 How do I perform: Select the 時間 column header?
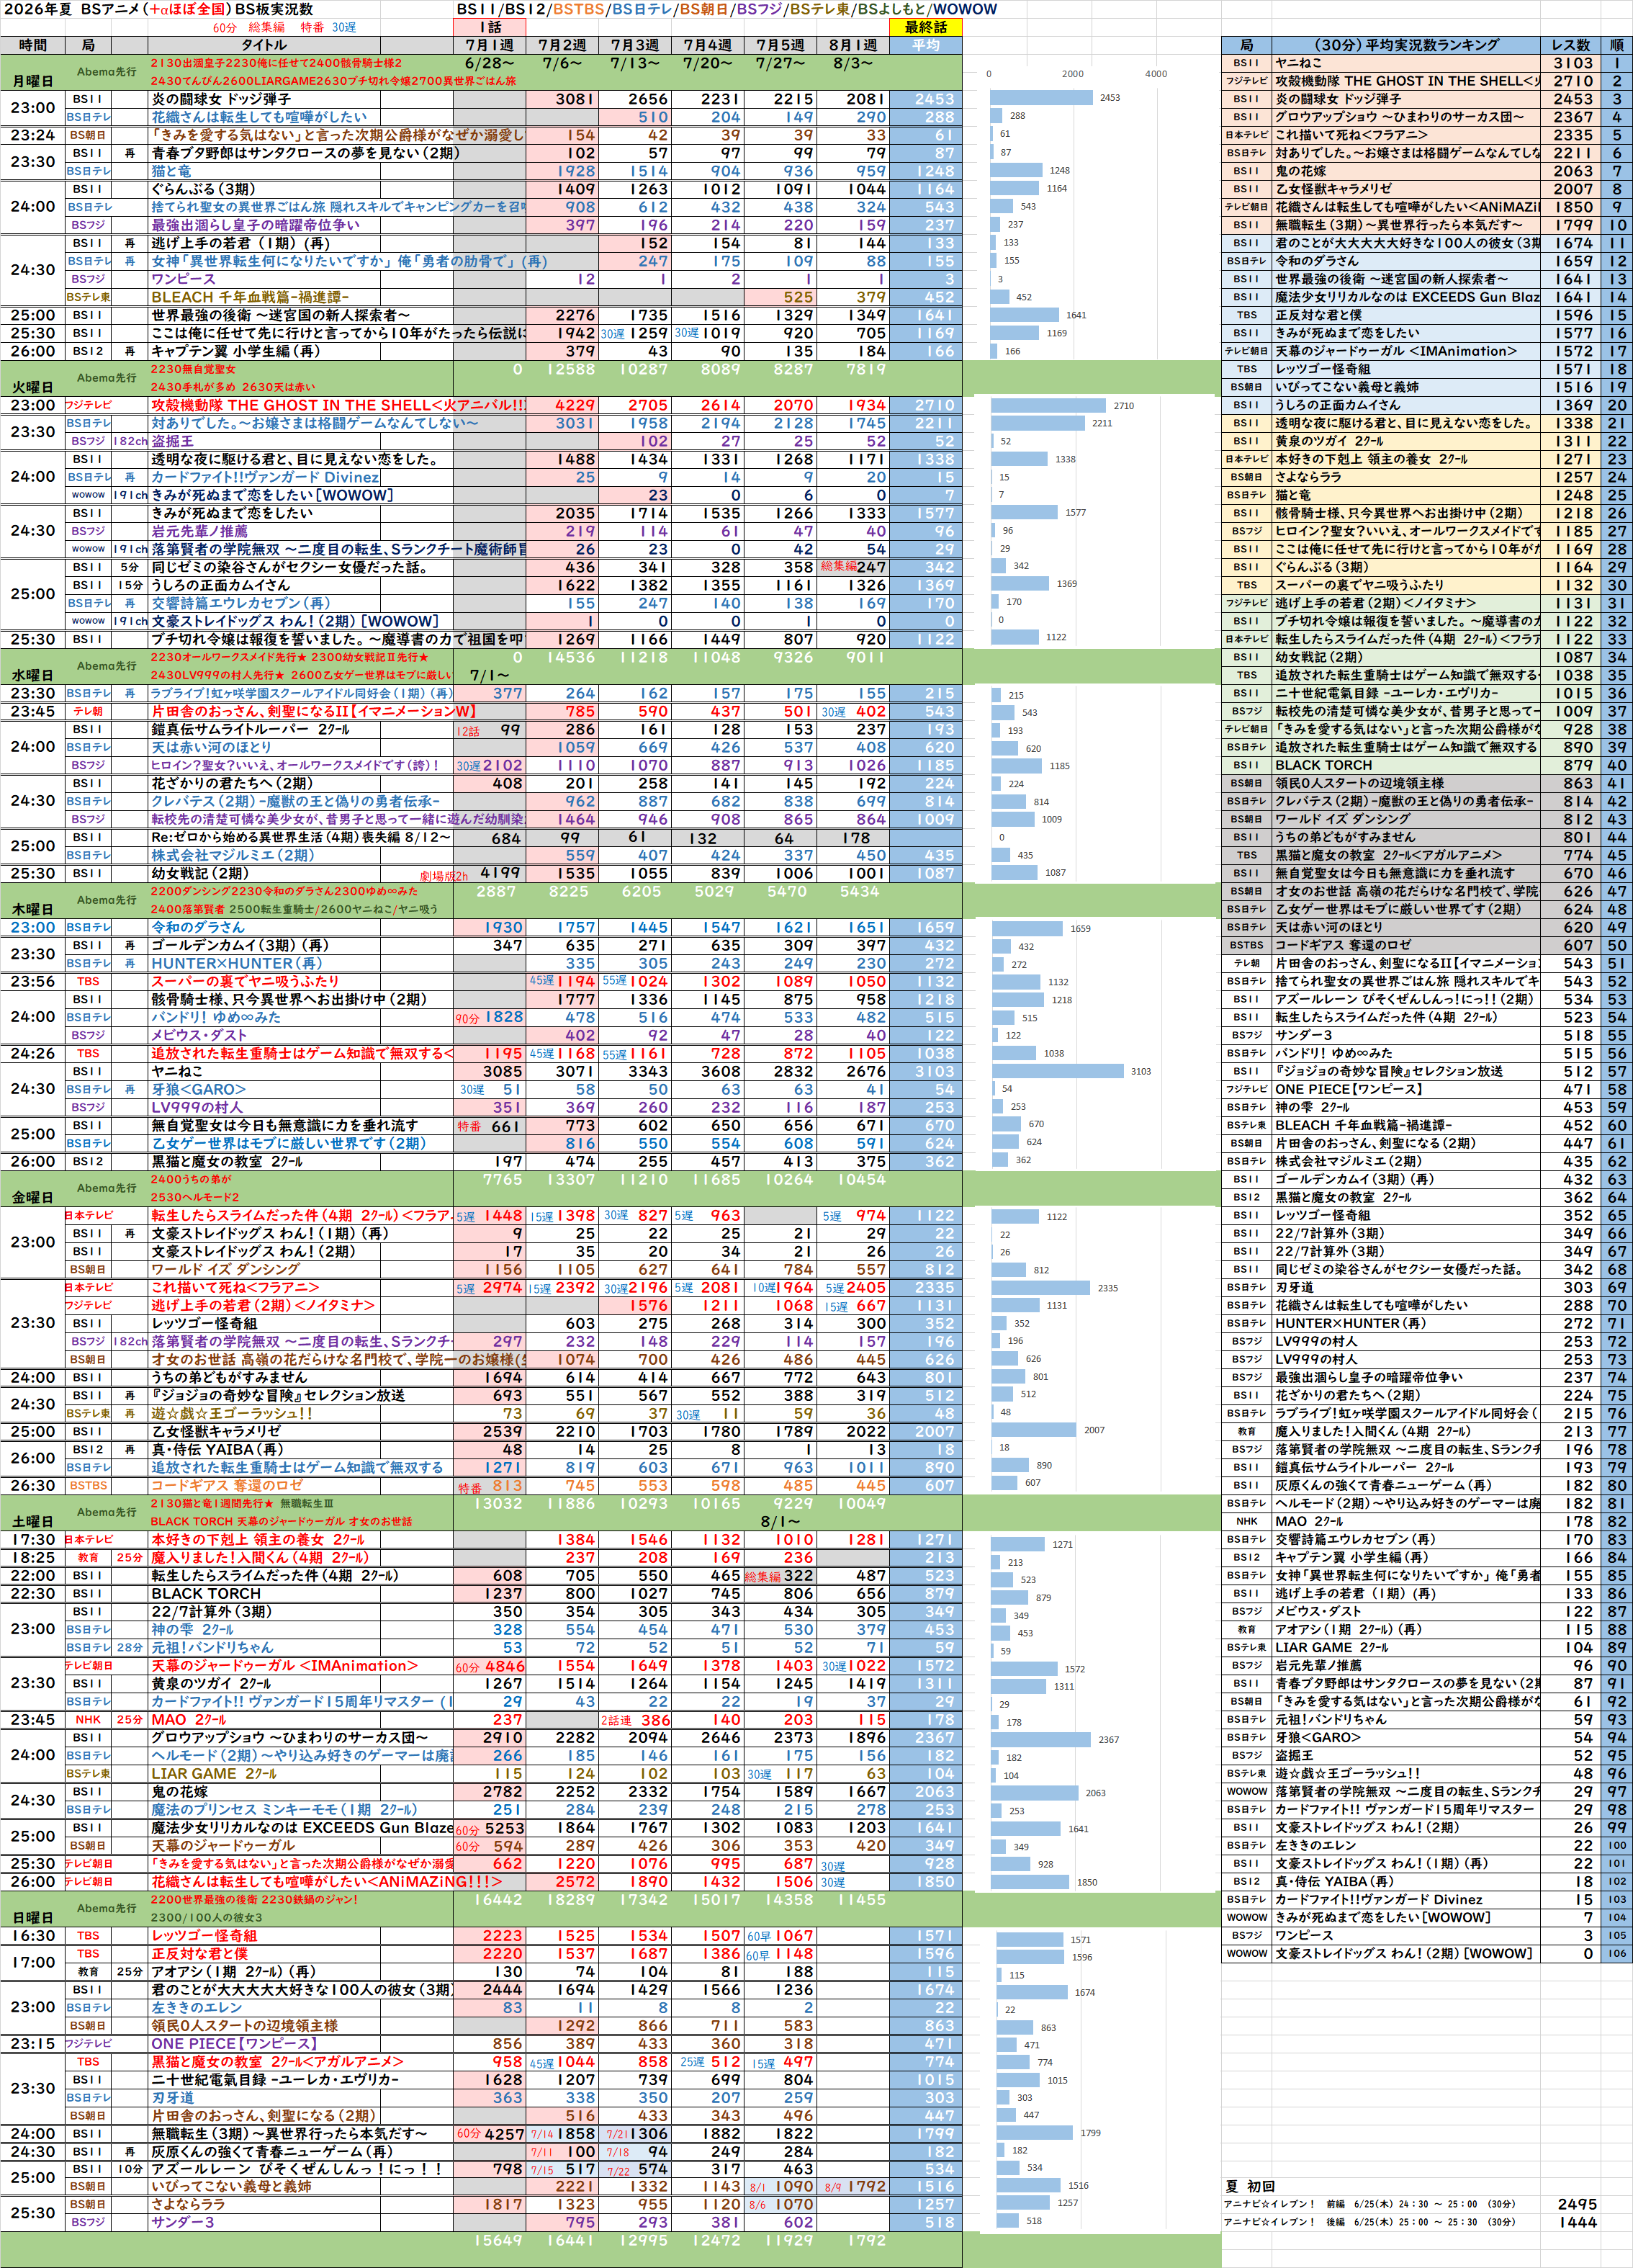pos(33,45)
